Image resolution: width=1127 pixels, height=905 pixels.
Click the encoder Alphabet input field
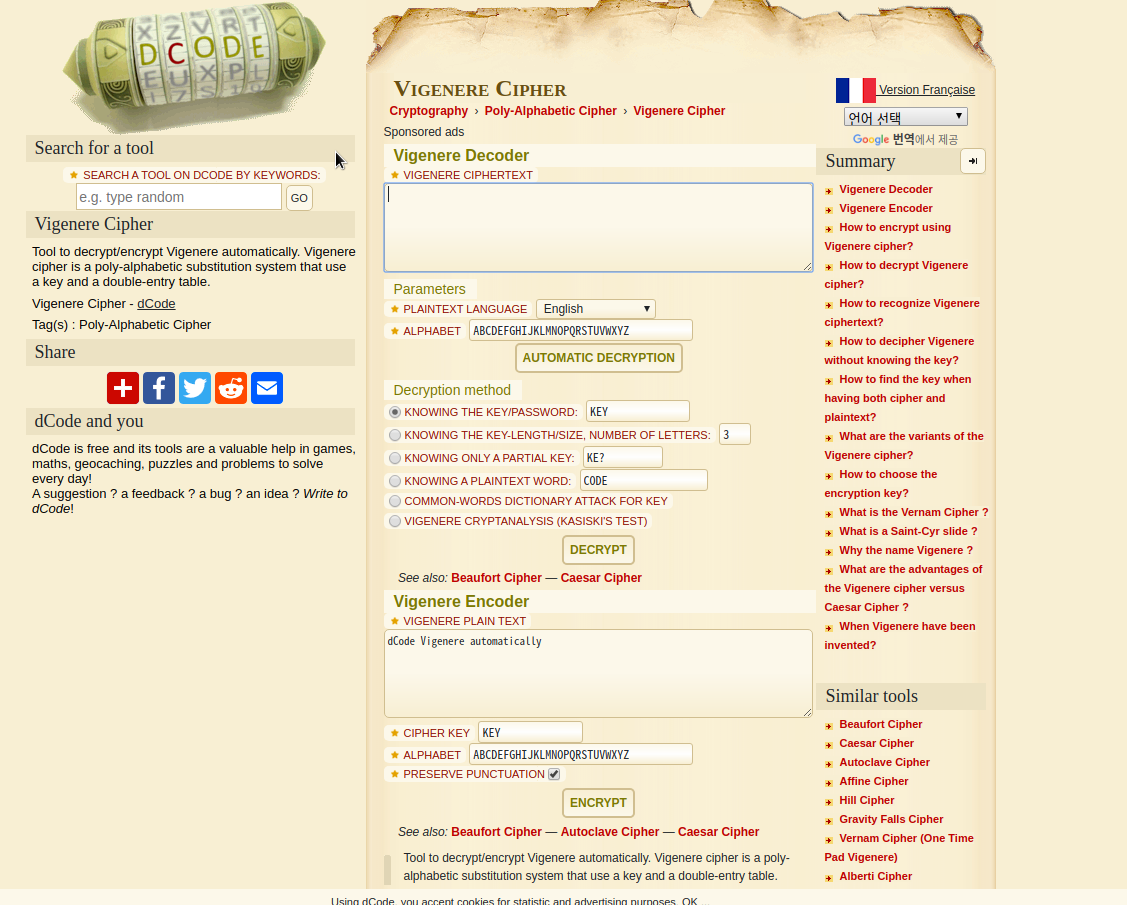(x=581, y=754)
